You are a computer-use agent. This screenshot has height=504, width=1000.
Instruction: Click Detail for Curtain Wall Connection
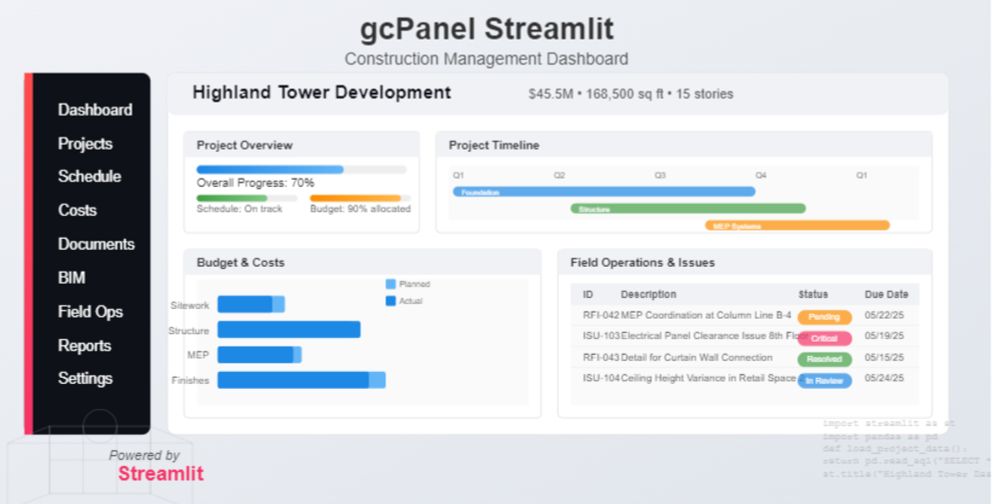(696, 357)
